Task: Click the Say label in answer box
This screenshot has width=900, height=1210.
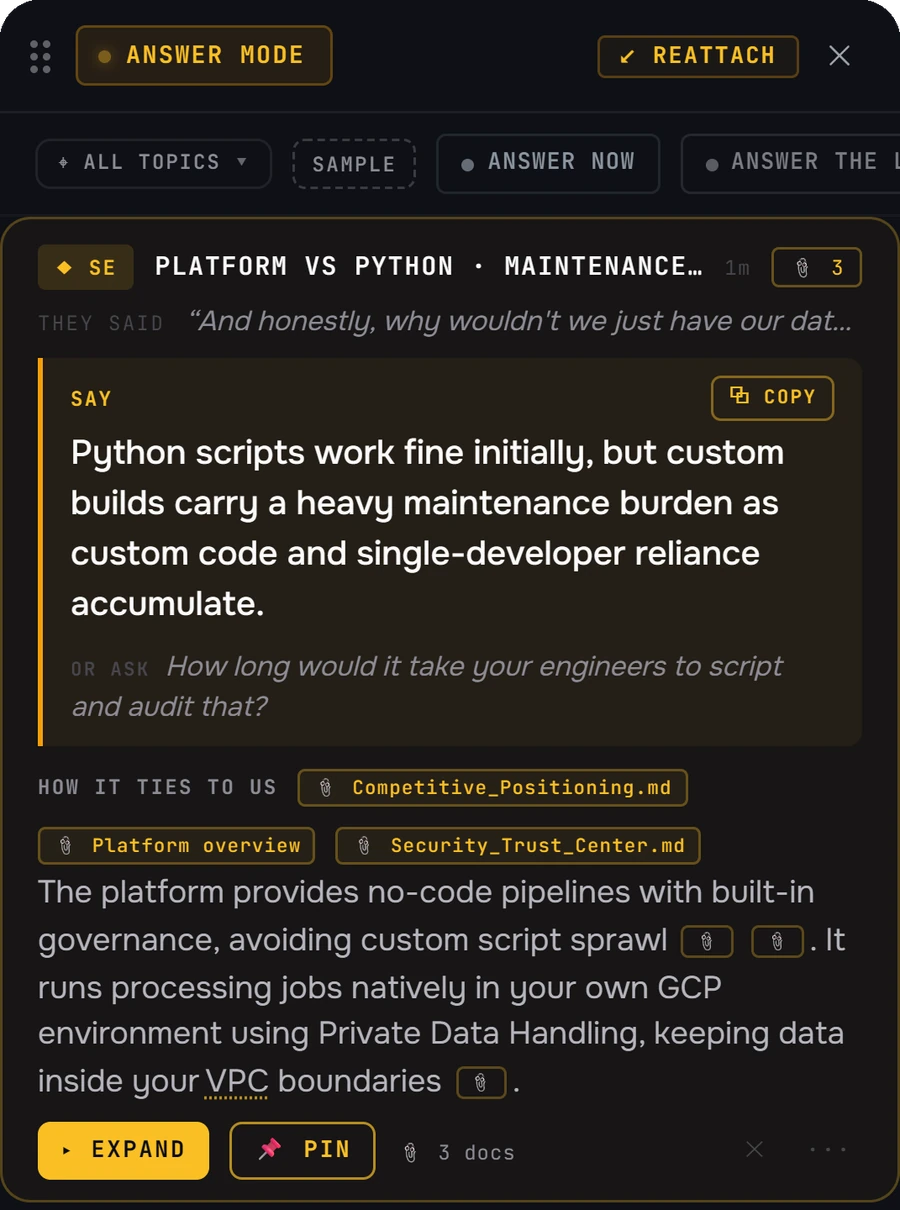Action: pyautogui.click(x=91, y=399)
